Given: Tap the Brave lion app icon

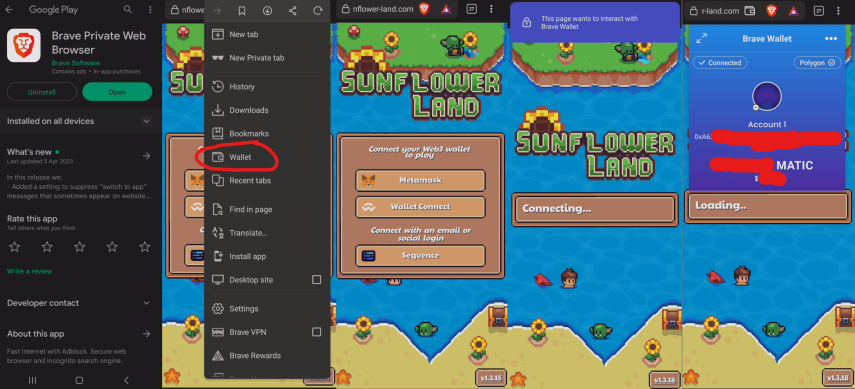Looking at the screenshot, I should 23,45.
